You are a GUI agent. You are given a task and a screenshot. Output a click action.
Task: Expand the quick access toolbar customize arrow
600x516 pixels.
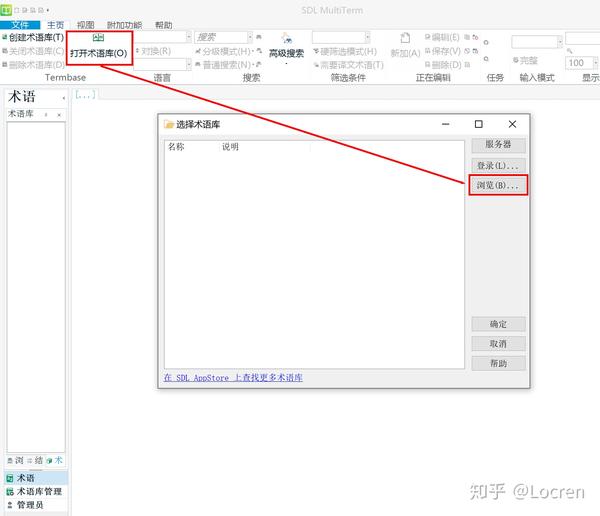point(47,10)
